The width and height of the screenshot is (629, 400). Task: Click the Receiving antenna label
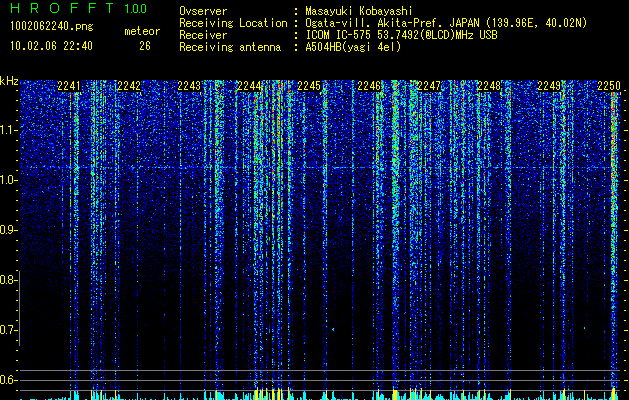[230, 47]
